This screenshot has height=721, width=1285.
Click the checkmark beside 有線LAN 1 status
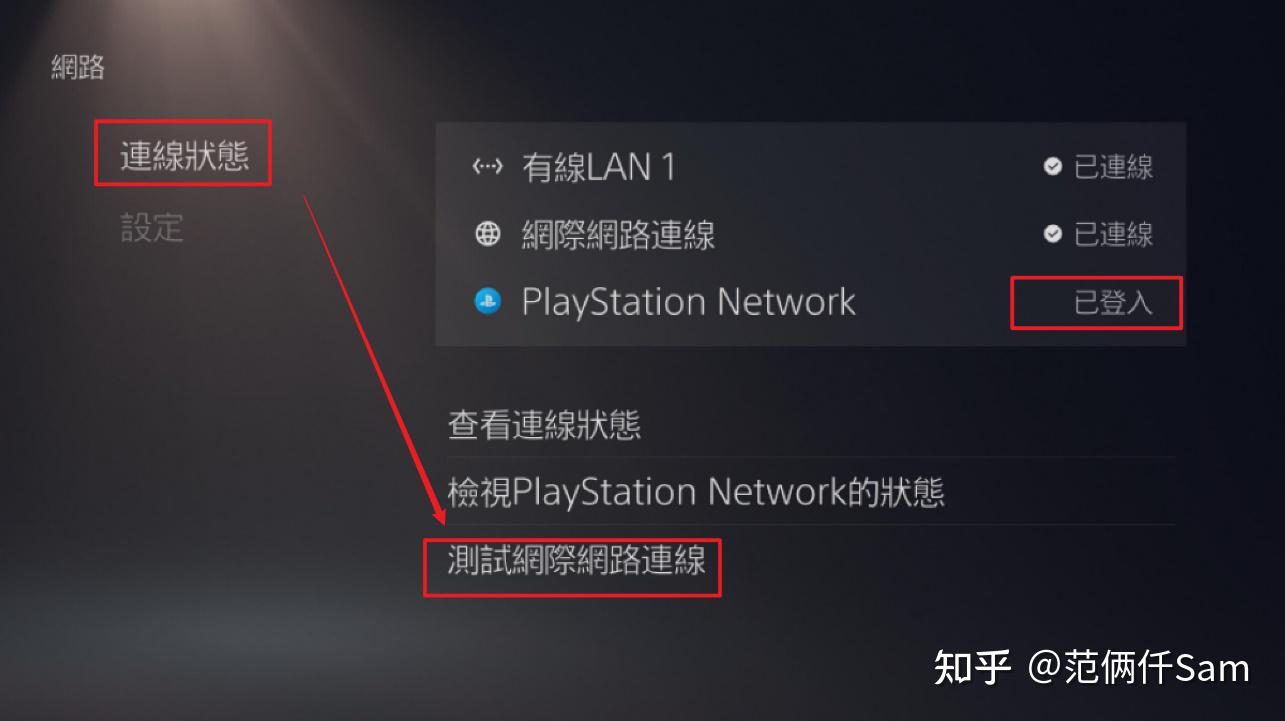1052,166
